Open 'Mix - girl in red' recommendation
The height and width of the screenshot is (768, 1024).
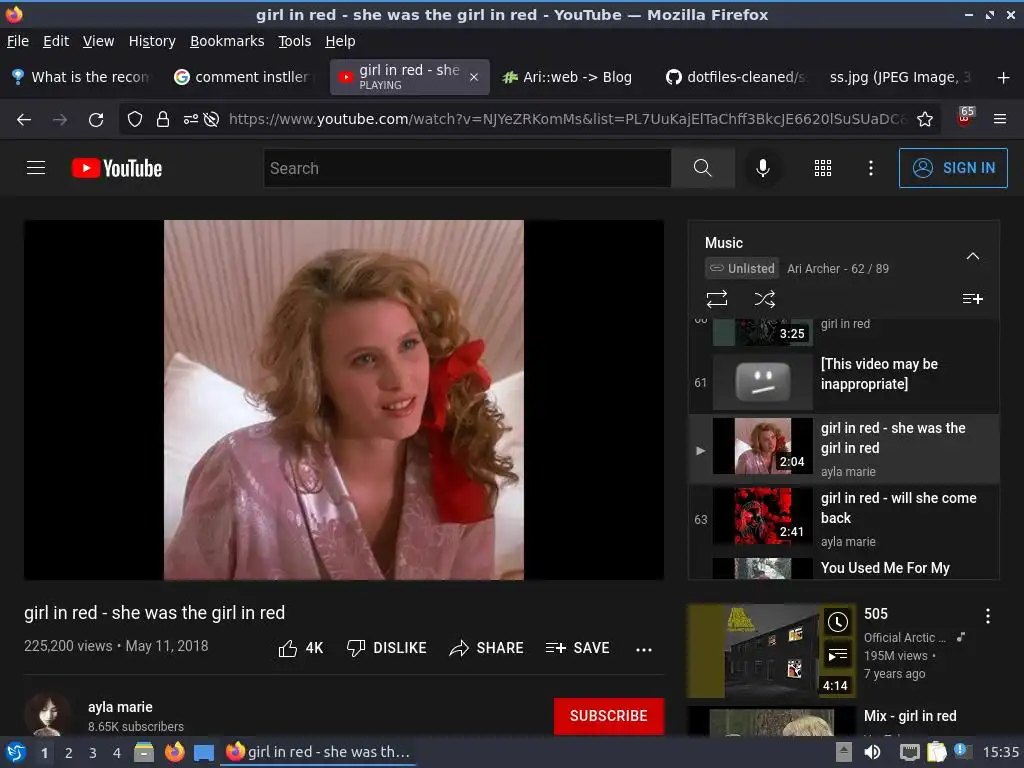[x=910, y=716]
